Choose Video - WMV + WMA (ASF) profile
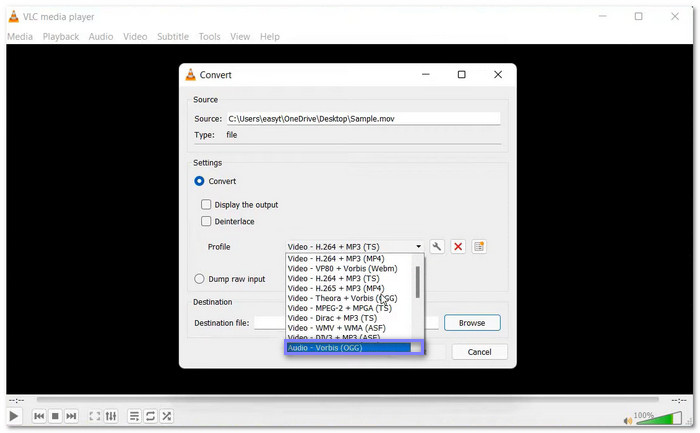Image resolution: width=700 pixels, height=433 pixels. click(348, 328)
